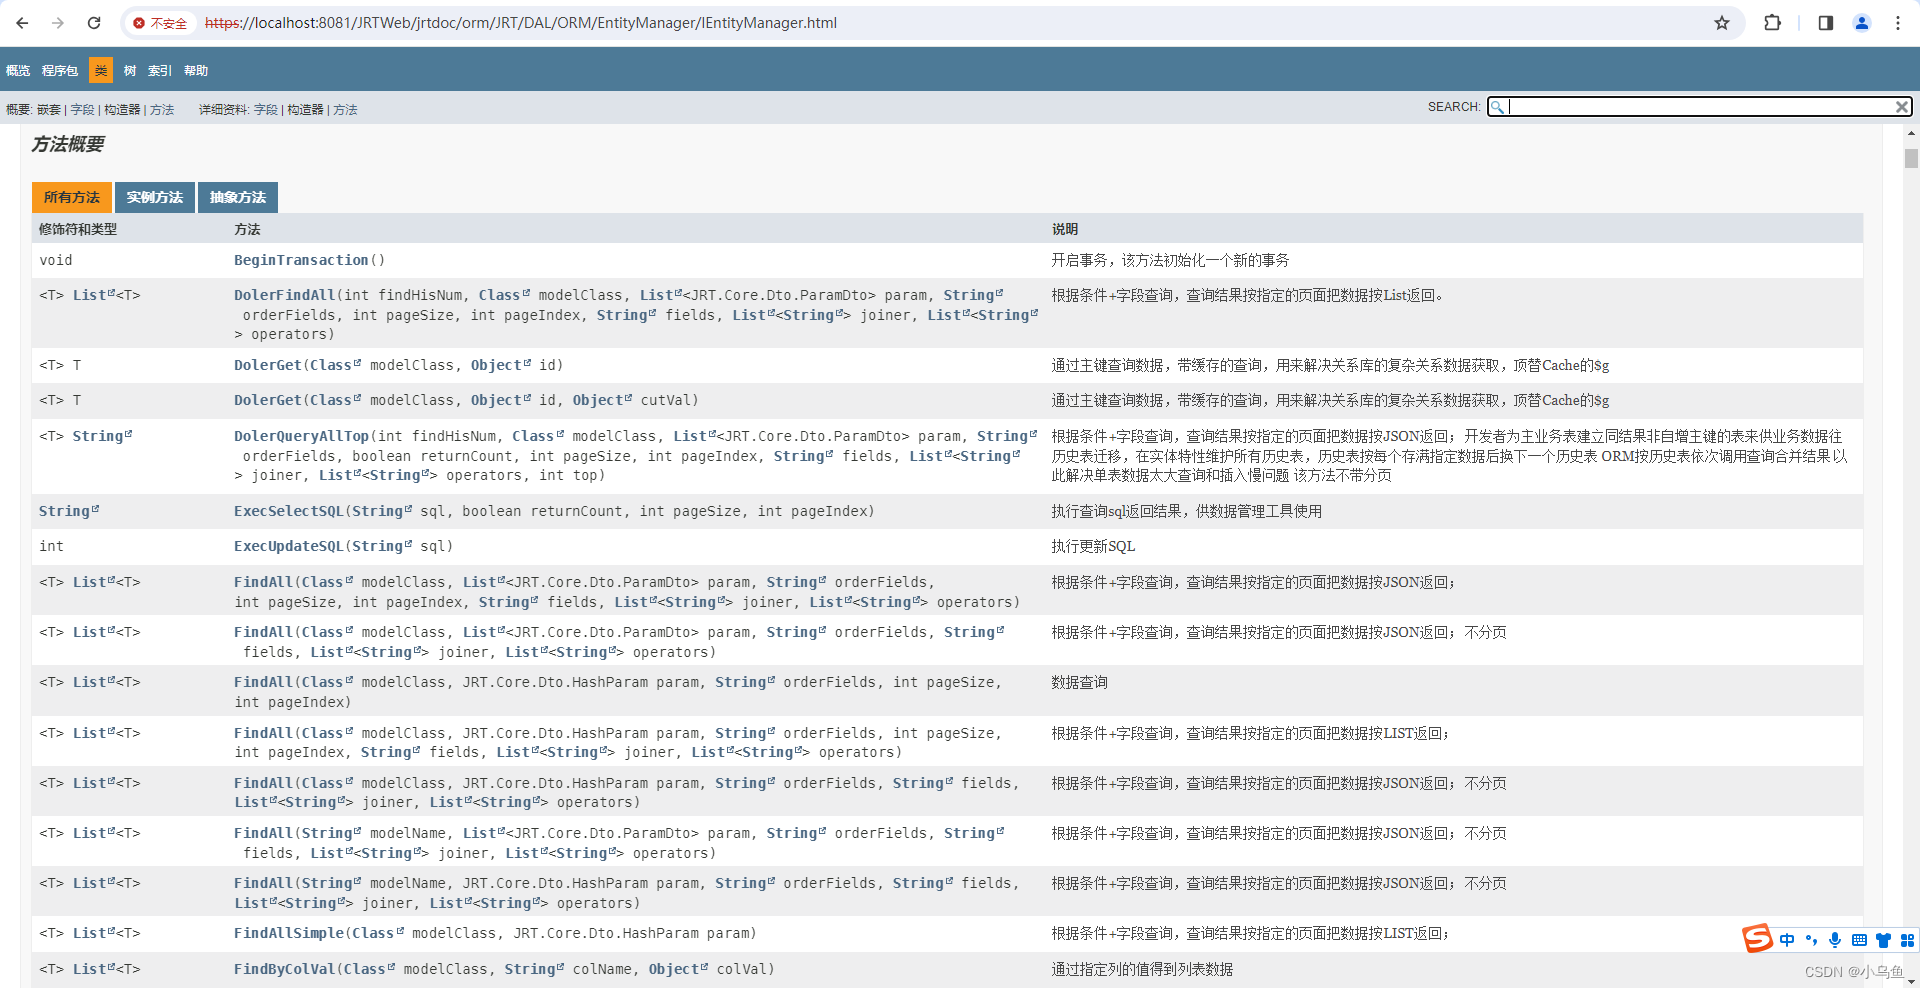This screenshot has height=988, width=1920.
Task: Jump to 方法 in detail links
Action: point(345,110)
